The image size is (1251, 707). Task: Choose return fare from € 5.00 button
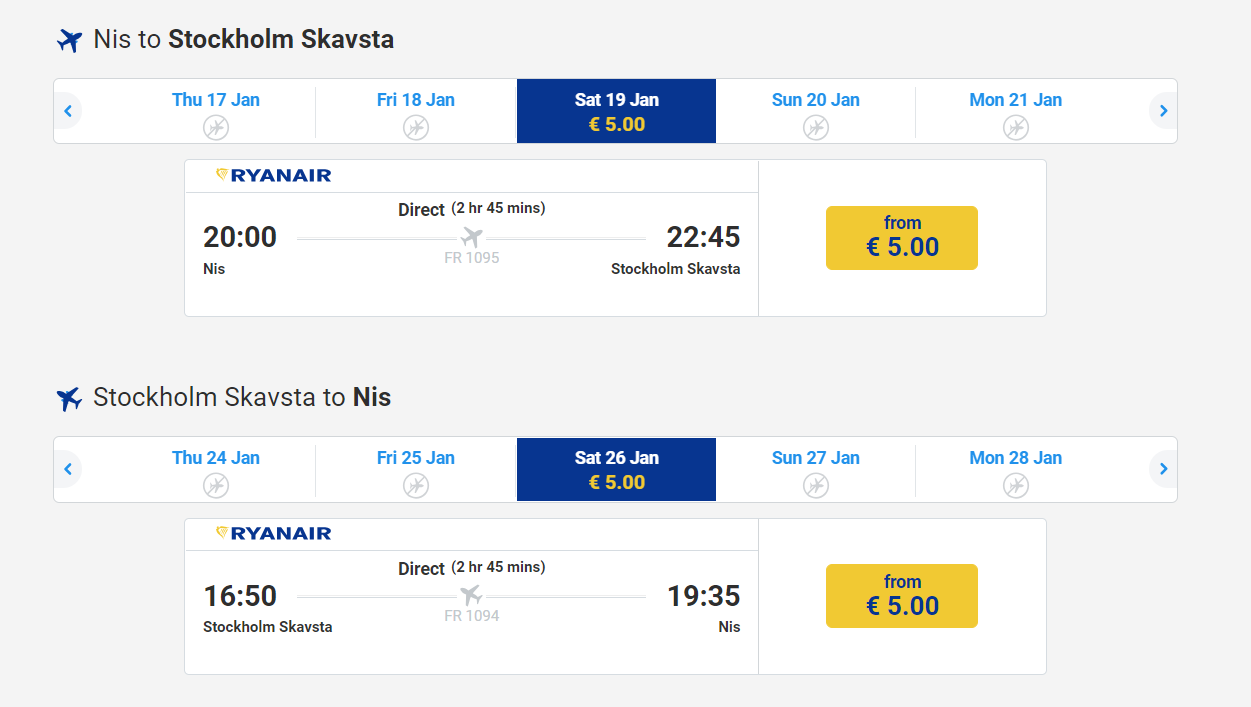tap(901, 596)
